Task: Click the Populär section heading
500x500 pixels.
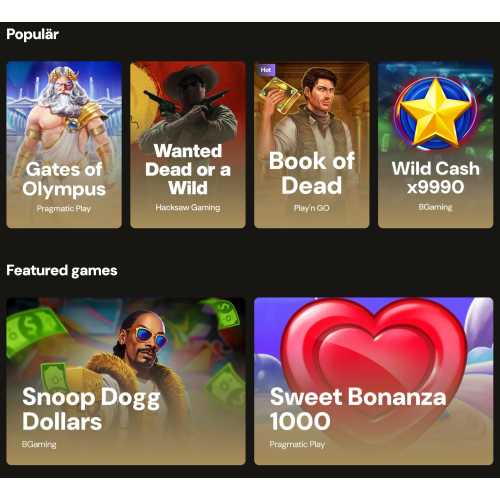Action: pyautogui.click(x=32, y=34)
